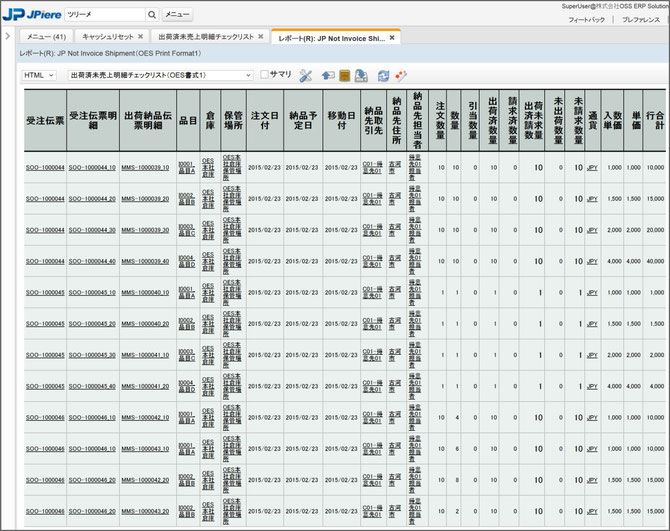Refresh the report with the refresh icon
This screenshot has height=531, width=670.
[383, 76]
